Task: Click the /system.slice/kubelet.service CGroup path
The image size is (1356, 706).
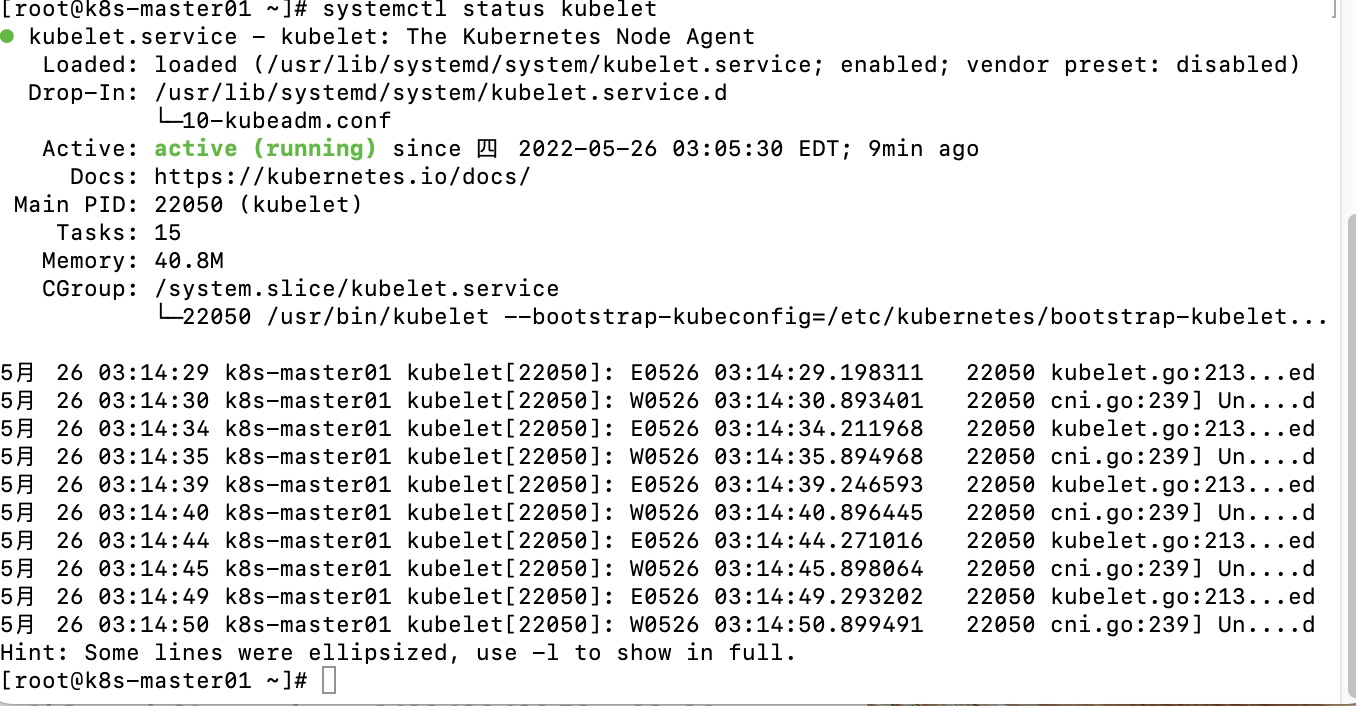Action: 356,289
